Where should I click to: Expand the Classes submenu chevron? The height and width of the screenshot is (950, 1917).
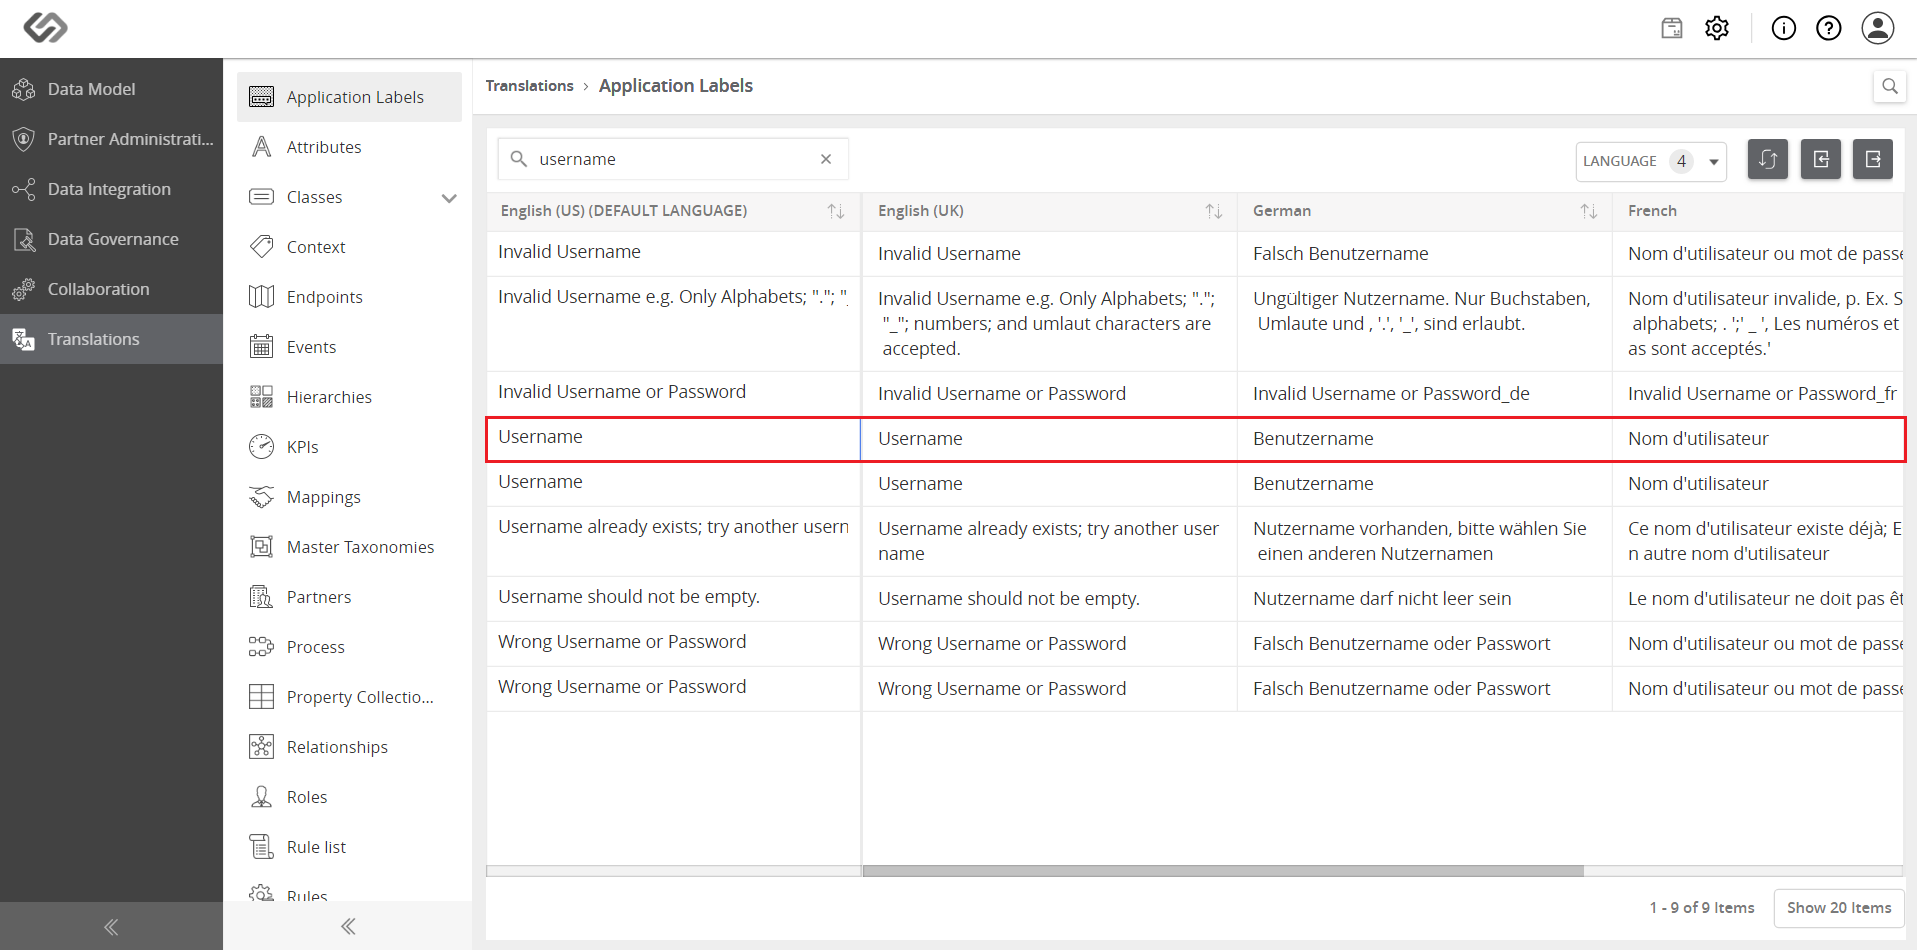(x=449, y=198)
